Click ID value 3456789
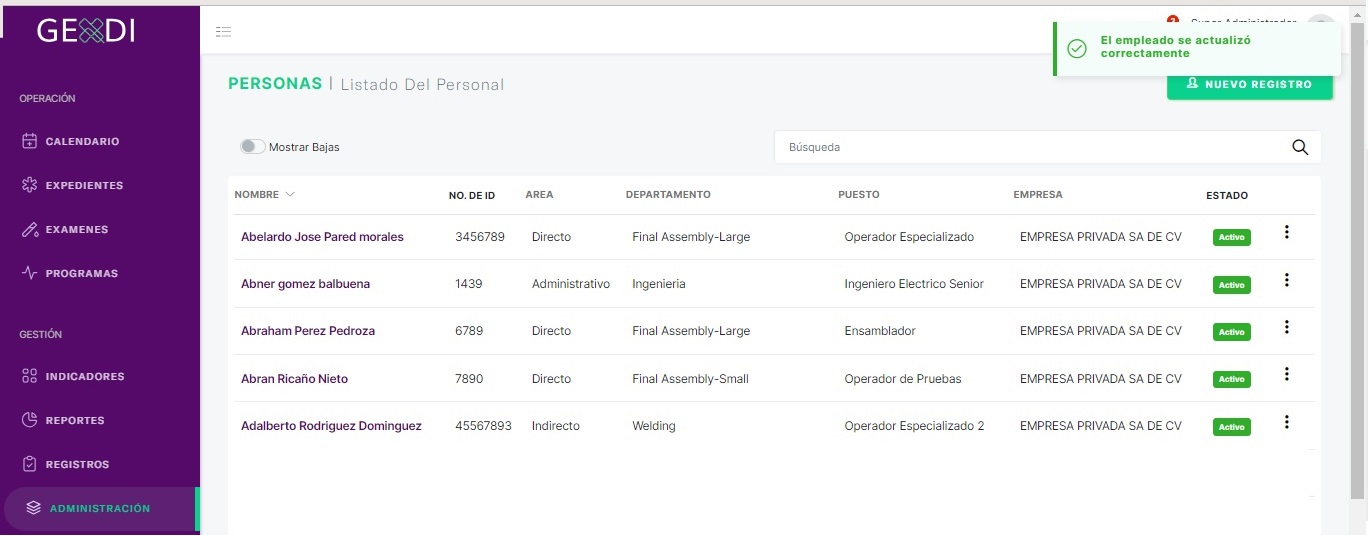 click(480, 237)
